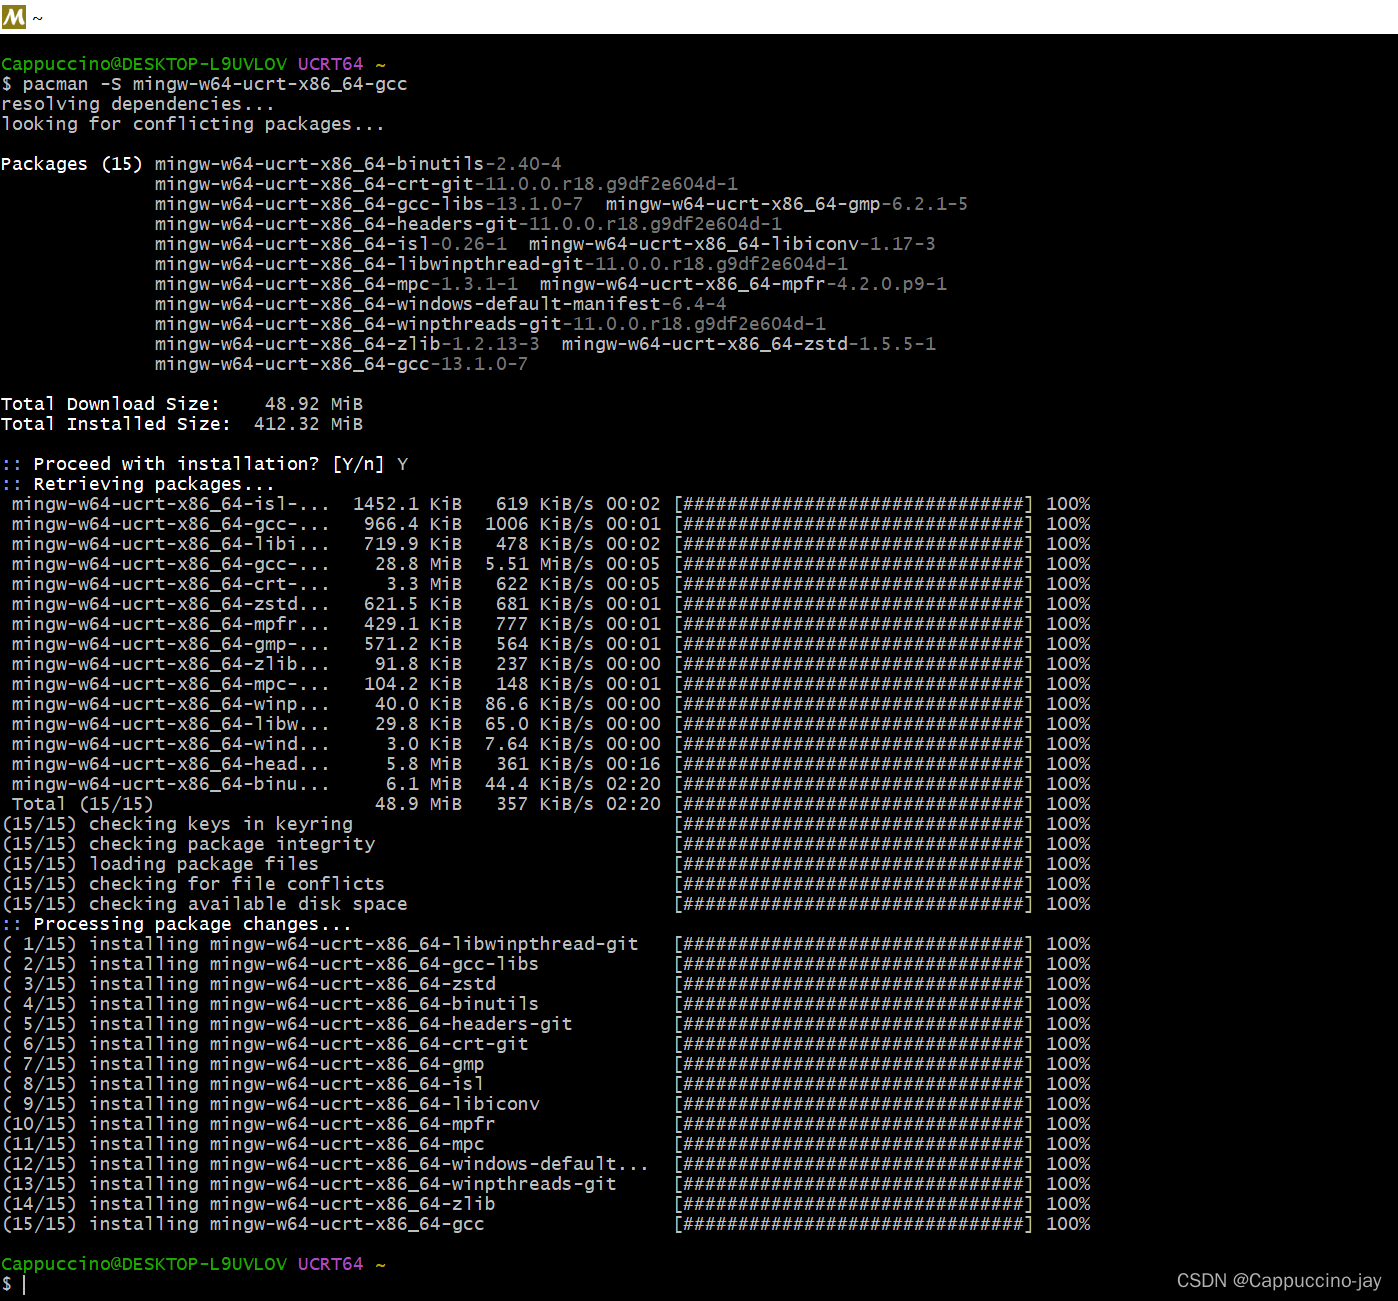Viewport: 1398px width, 1301px height.
Task: Click the mingw-w64-ucrt-x86_64-zlib... download row name
Action: click(x=170, y=664)
